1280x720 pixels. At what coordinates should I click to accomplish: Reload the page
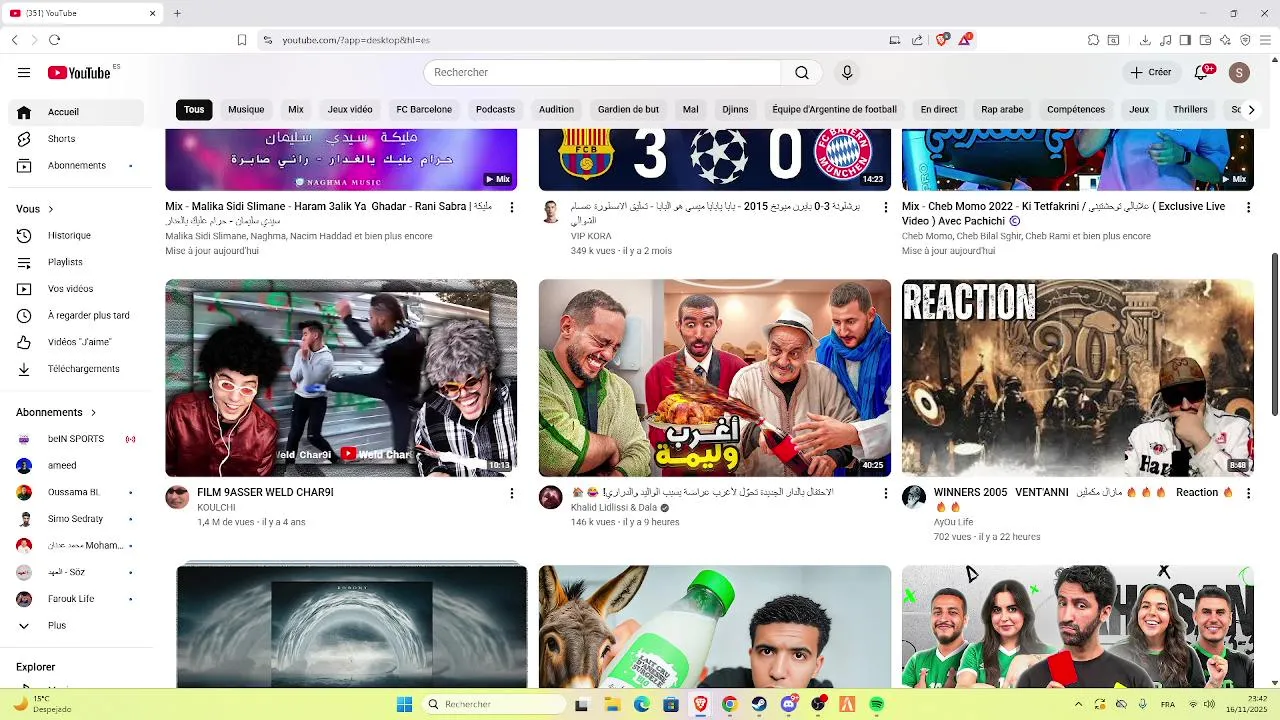point(54,40)
